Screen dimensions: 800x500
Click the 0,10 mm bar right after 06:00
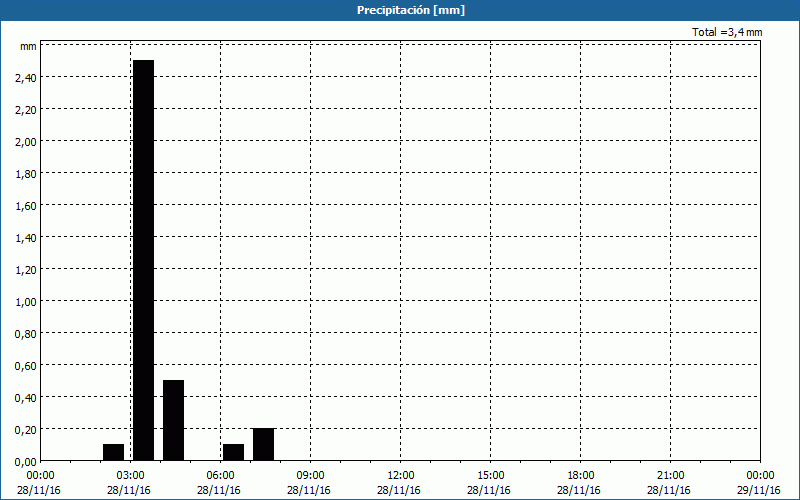tap(233, 452)
